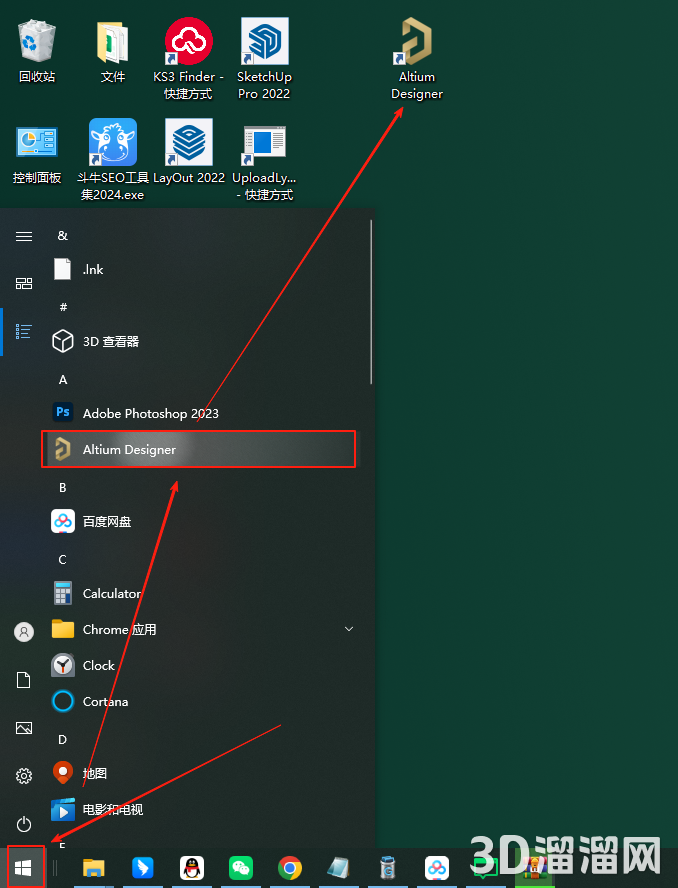Click the A letter header in app list
678x888 pixels.
pos(63,379)
